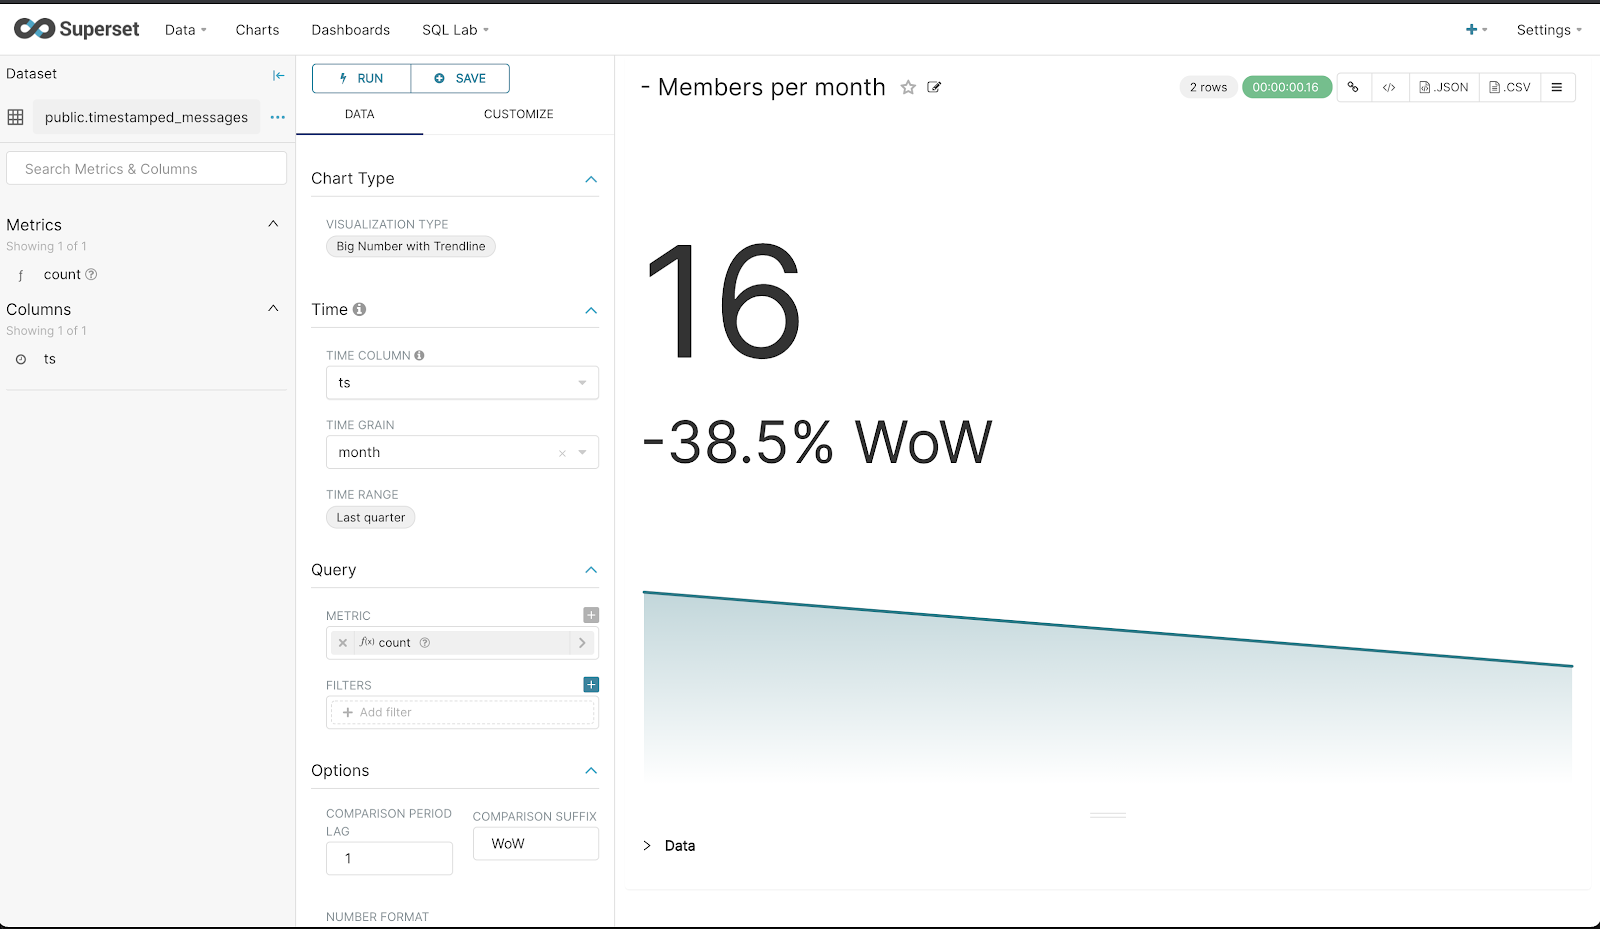This screenshot has height=929, width=1600.
Task: Open the dataset options via three-dot menu
Action: pyautogui.click(x=277, y=116)
